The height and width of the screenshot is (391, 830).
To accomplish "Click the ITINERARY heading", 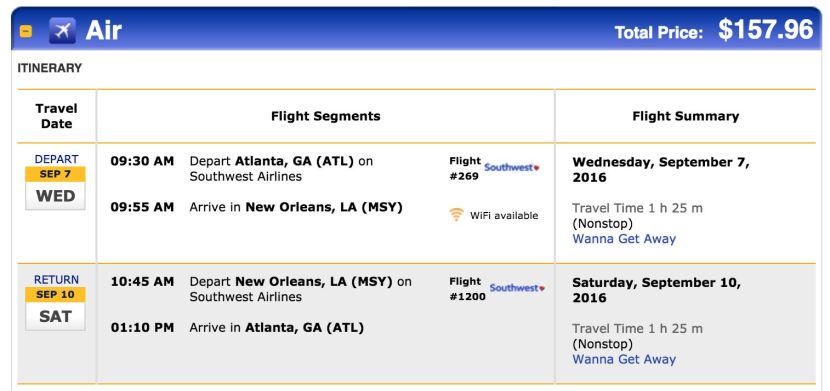I will 50,68.
